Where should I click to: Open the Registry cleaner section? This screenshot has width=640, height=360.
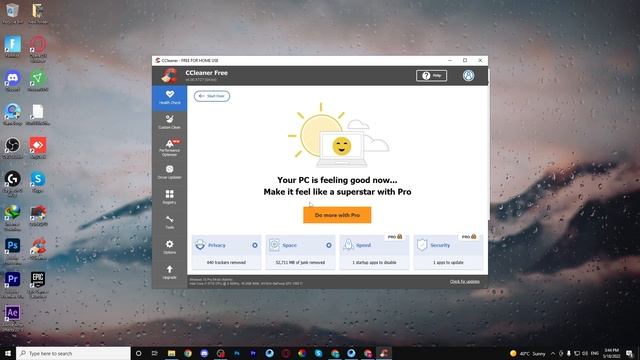pyautogui.click(x=169, y=197)
